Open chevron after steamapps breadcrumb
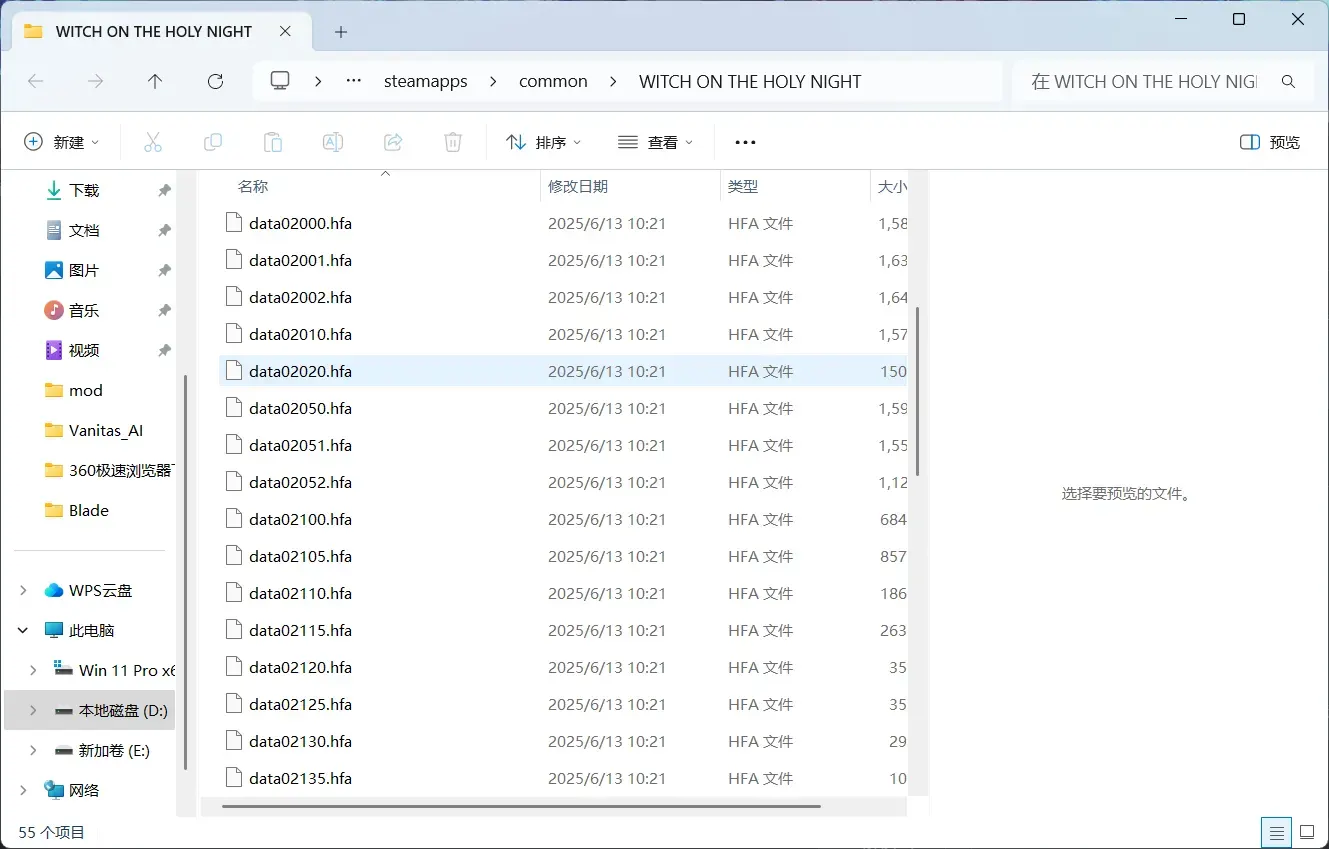 click(493, 81)
